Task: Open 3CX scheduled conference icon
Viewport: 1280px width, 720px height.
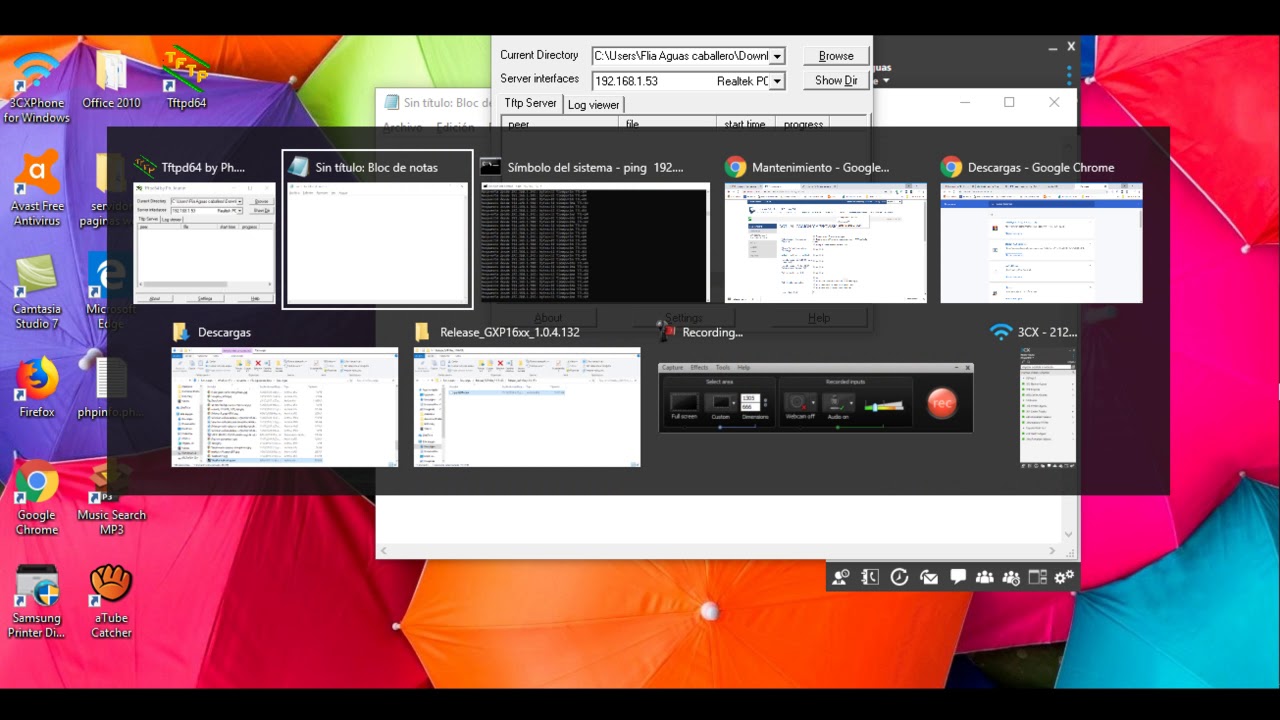Action: pyautogui.click(x=1011, y=577)
